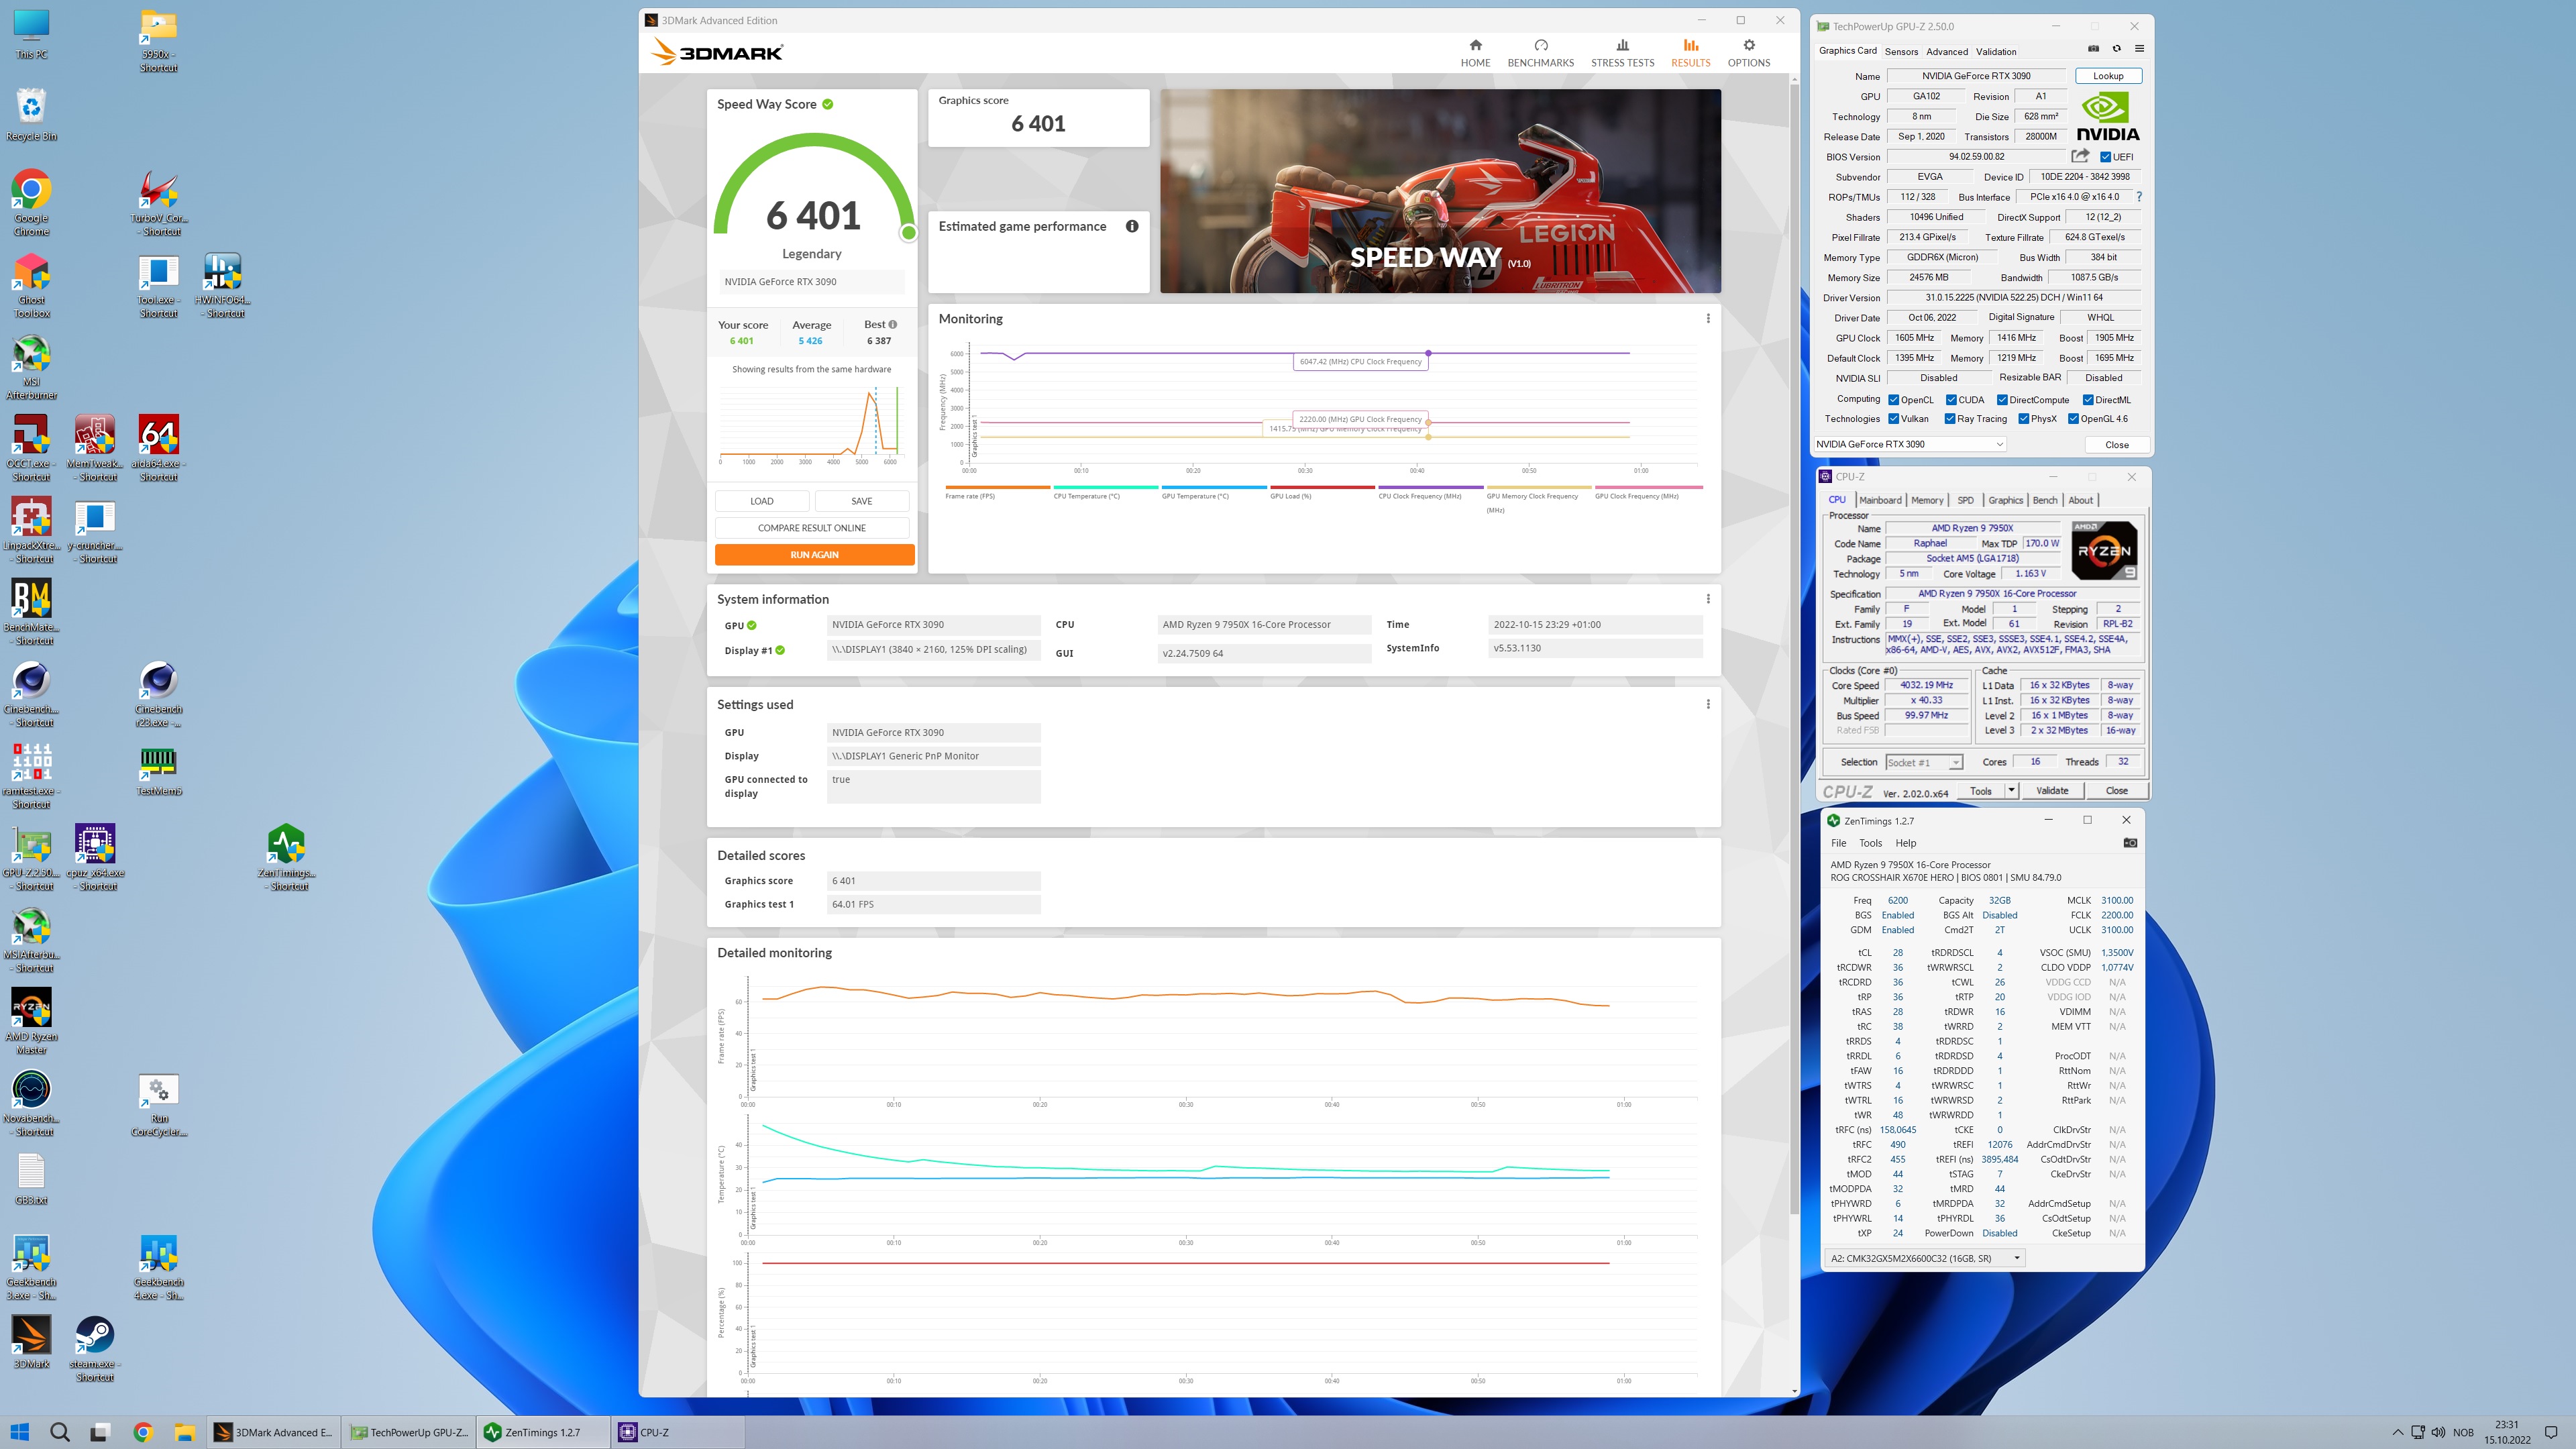The height and width of the screenshot is (1449, 2576).
Task: Open the GPU-Z hamburger menu
Action: pos(2139,49)
